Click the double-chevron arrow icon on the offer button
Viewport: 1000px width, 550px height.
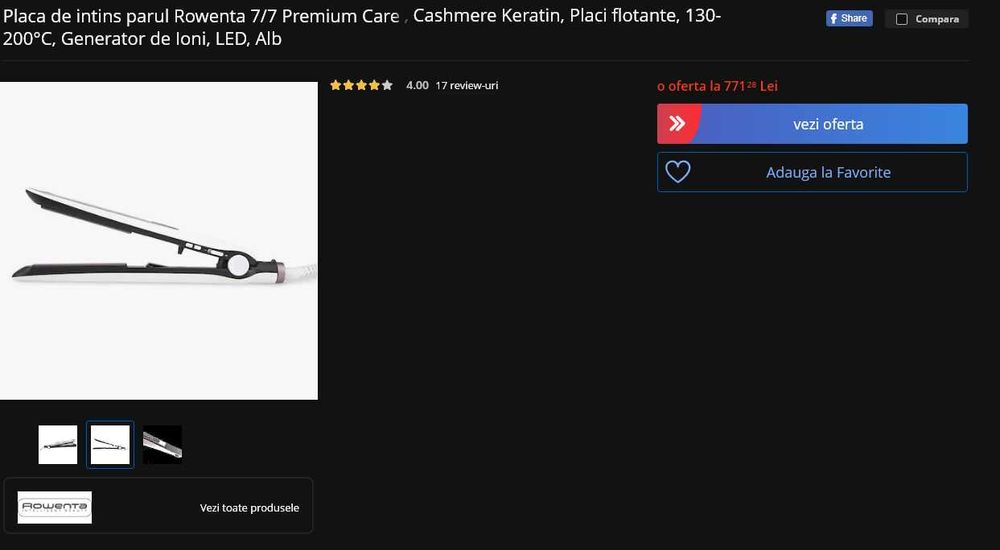(677, 124)
